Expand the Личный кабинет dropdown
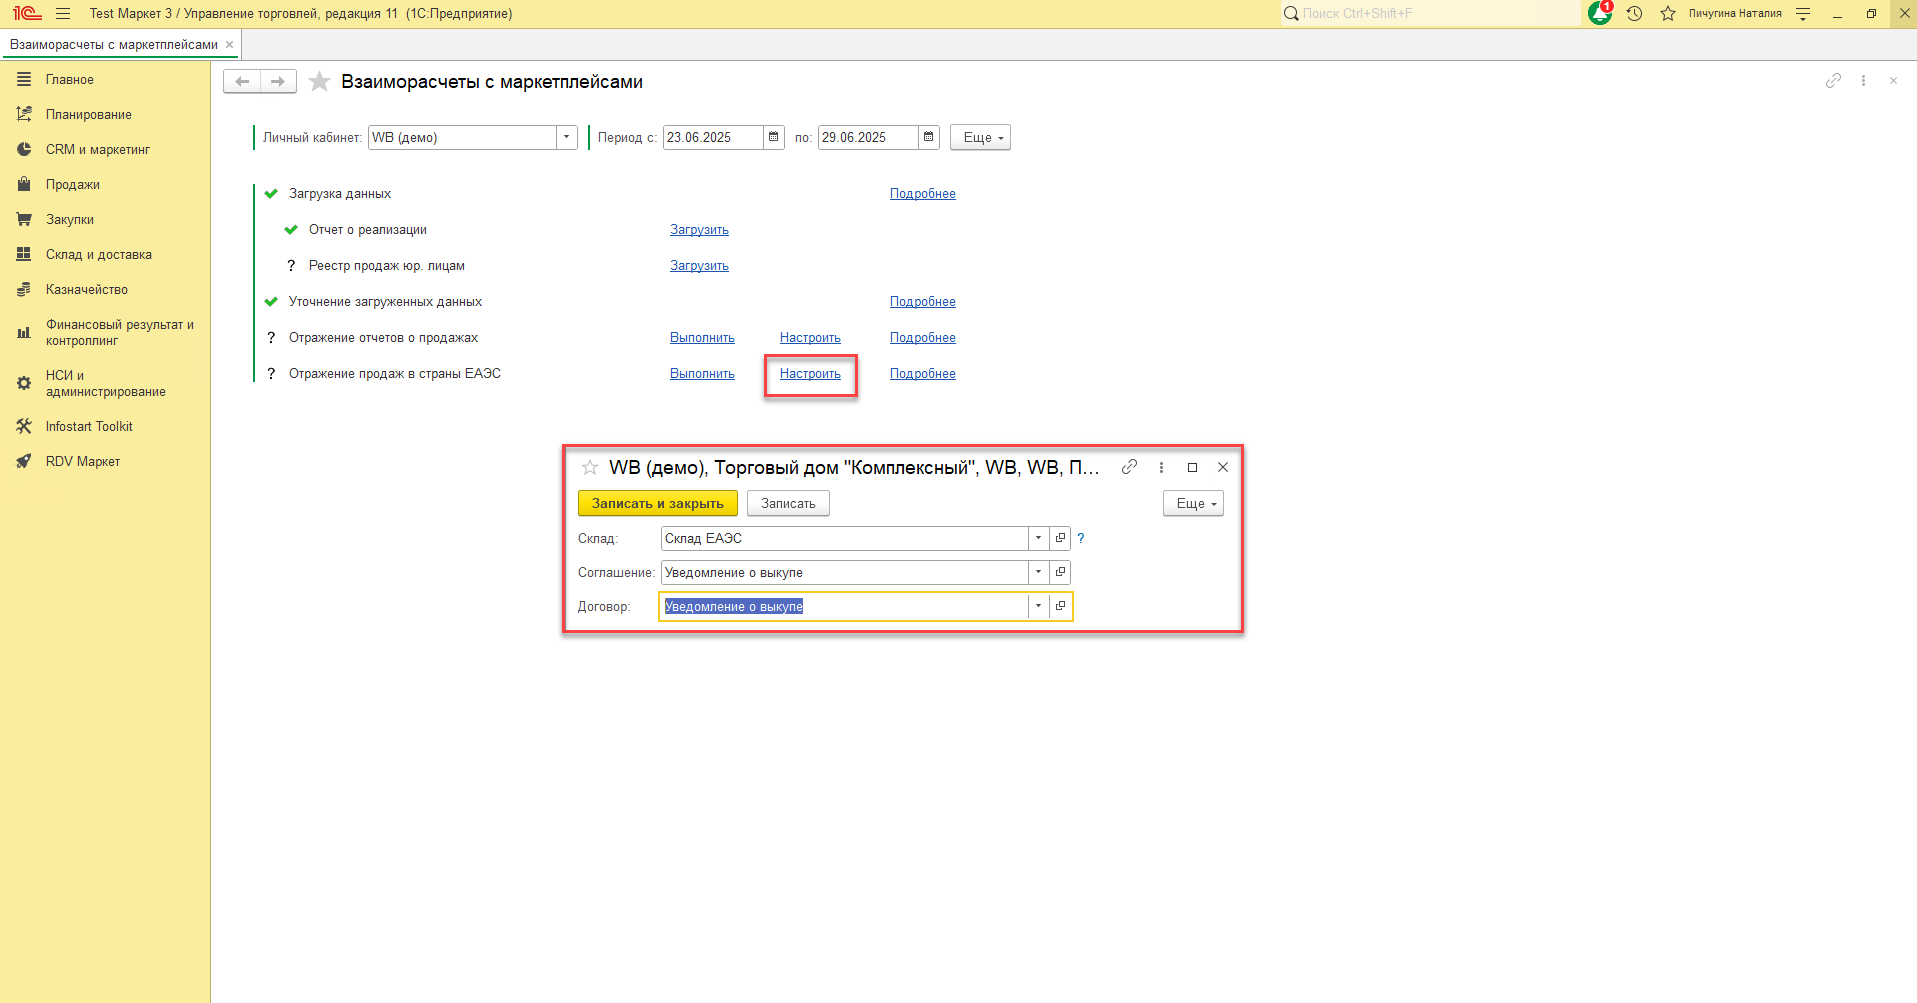 (x=567, y=137)
